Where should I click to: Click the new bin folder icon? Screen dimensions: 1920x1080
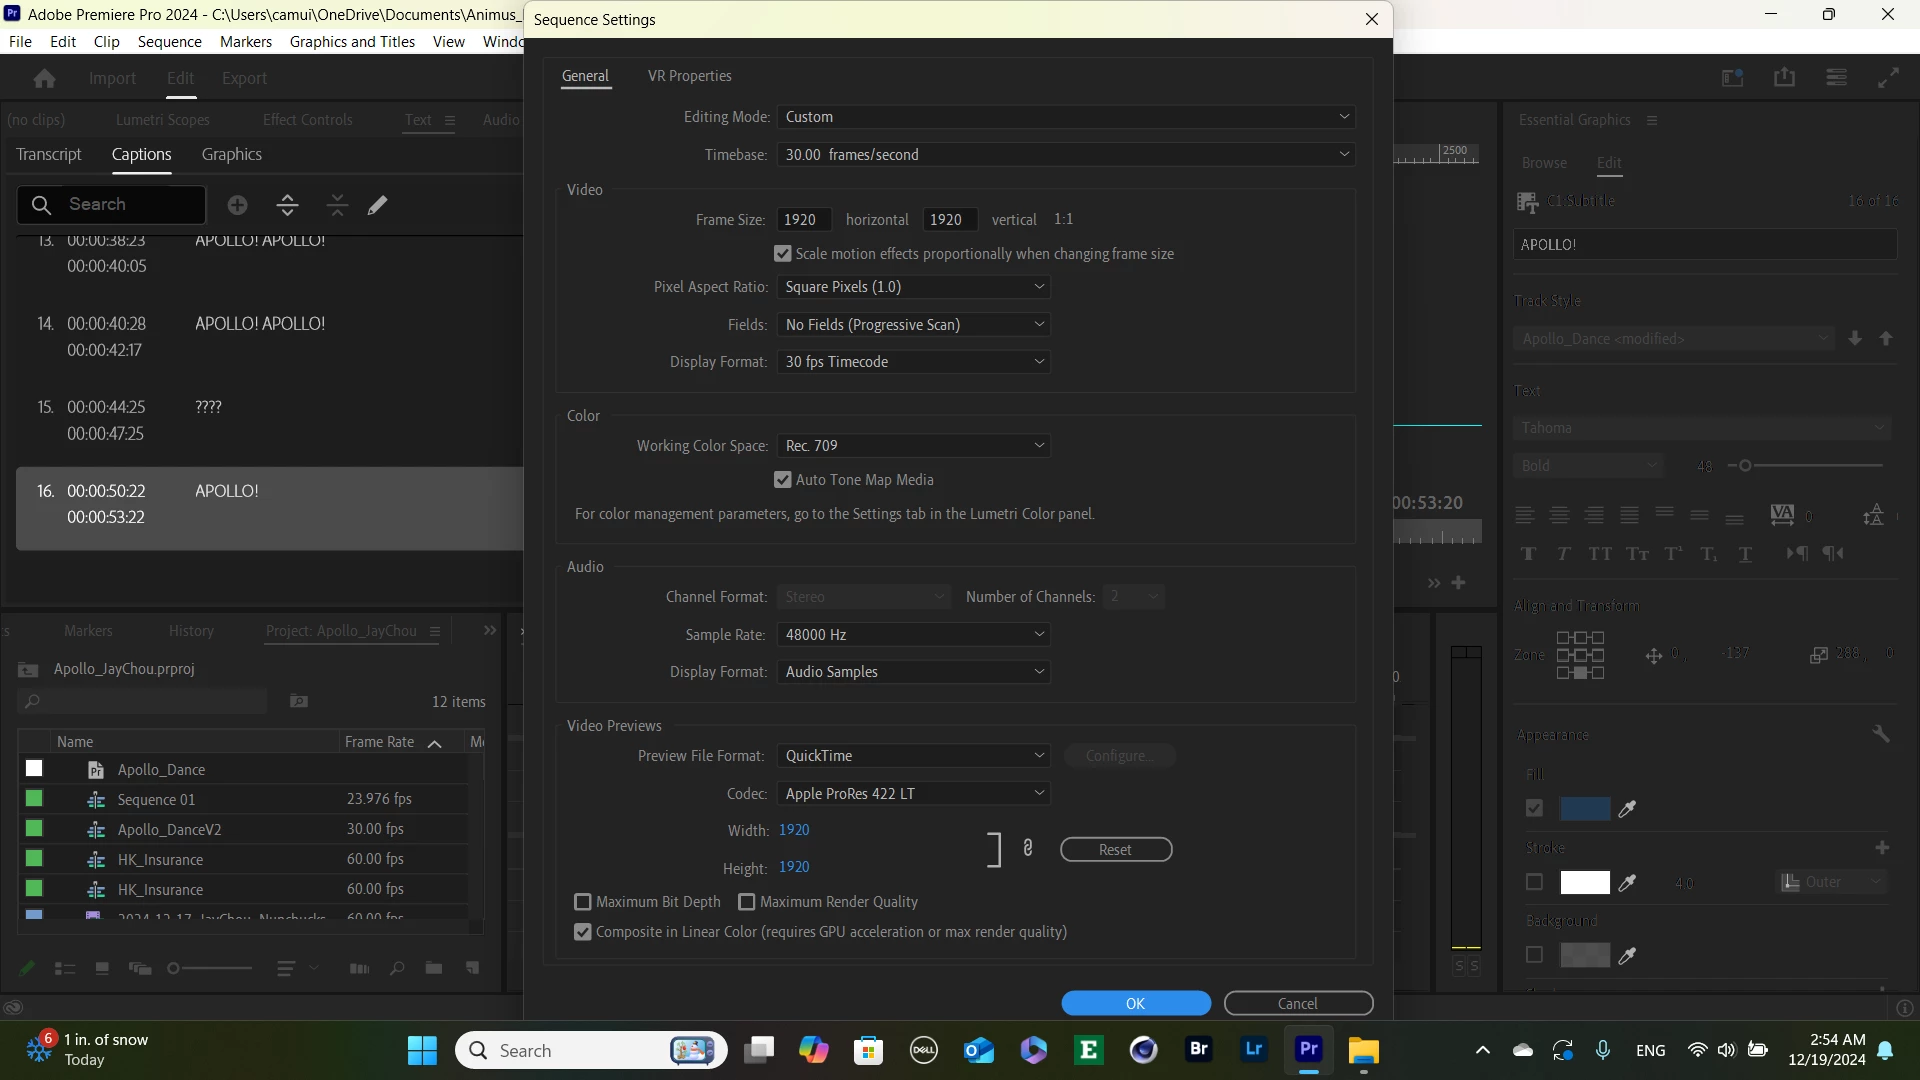[x=433, y=968]
